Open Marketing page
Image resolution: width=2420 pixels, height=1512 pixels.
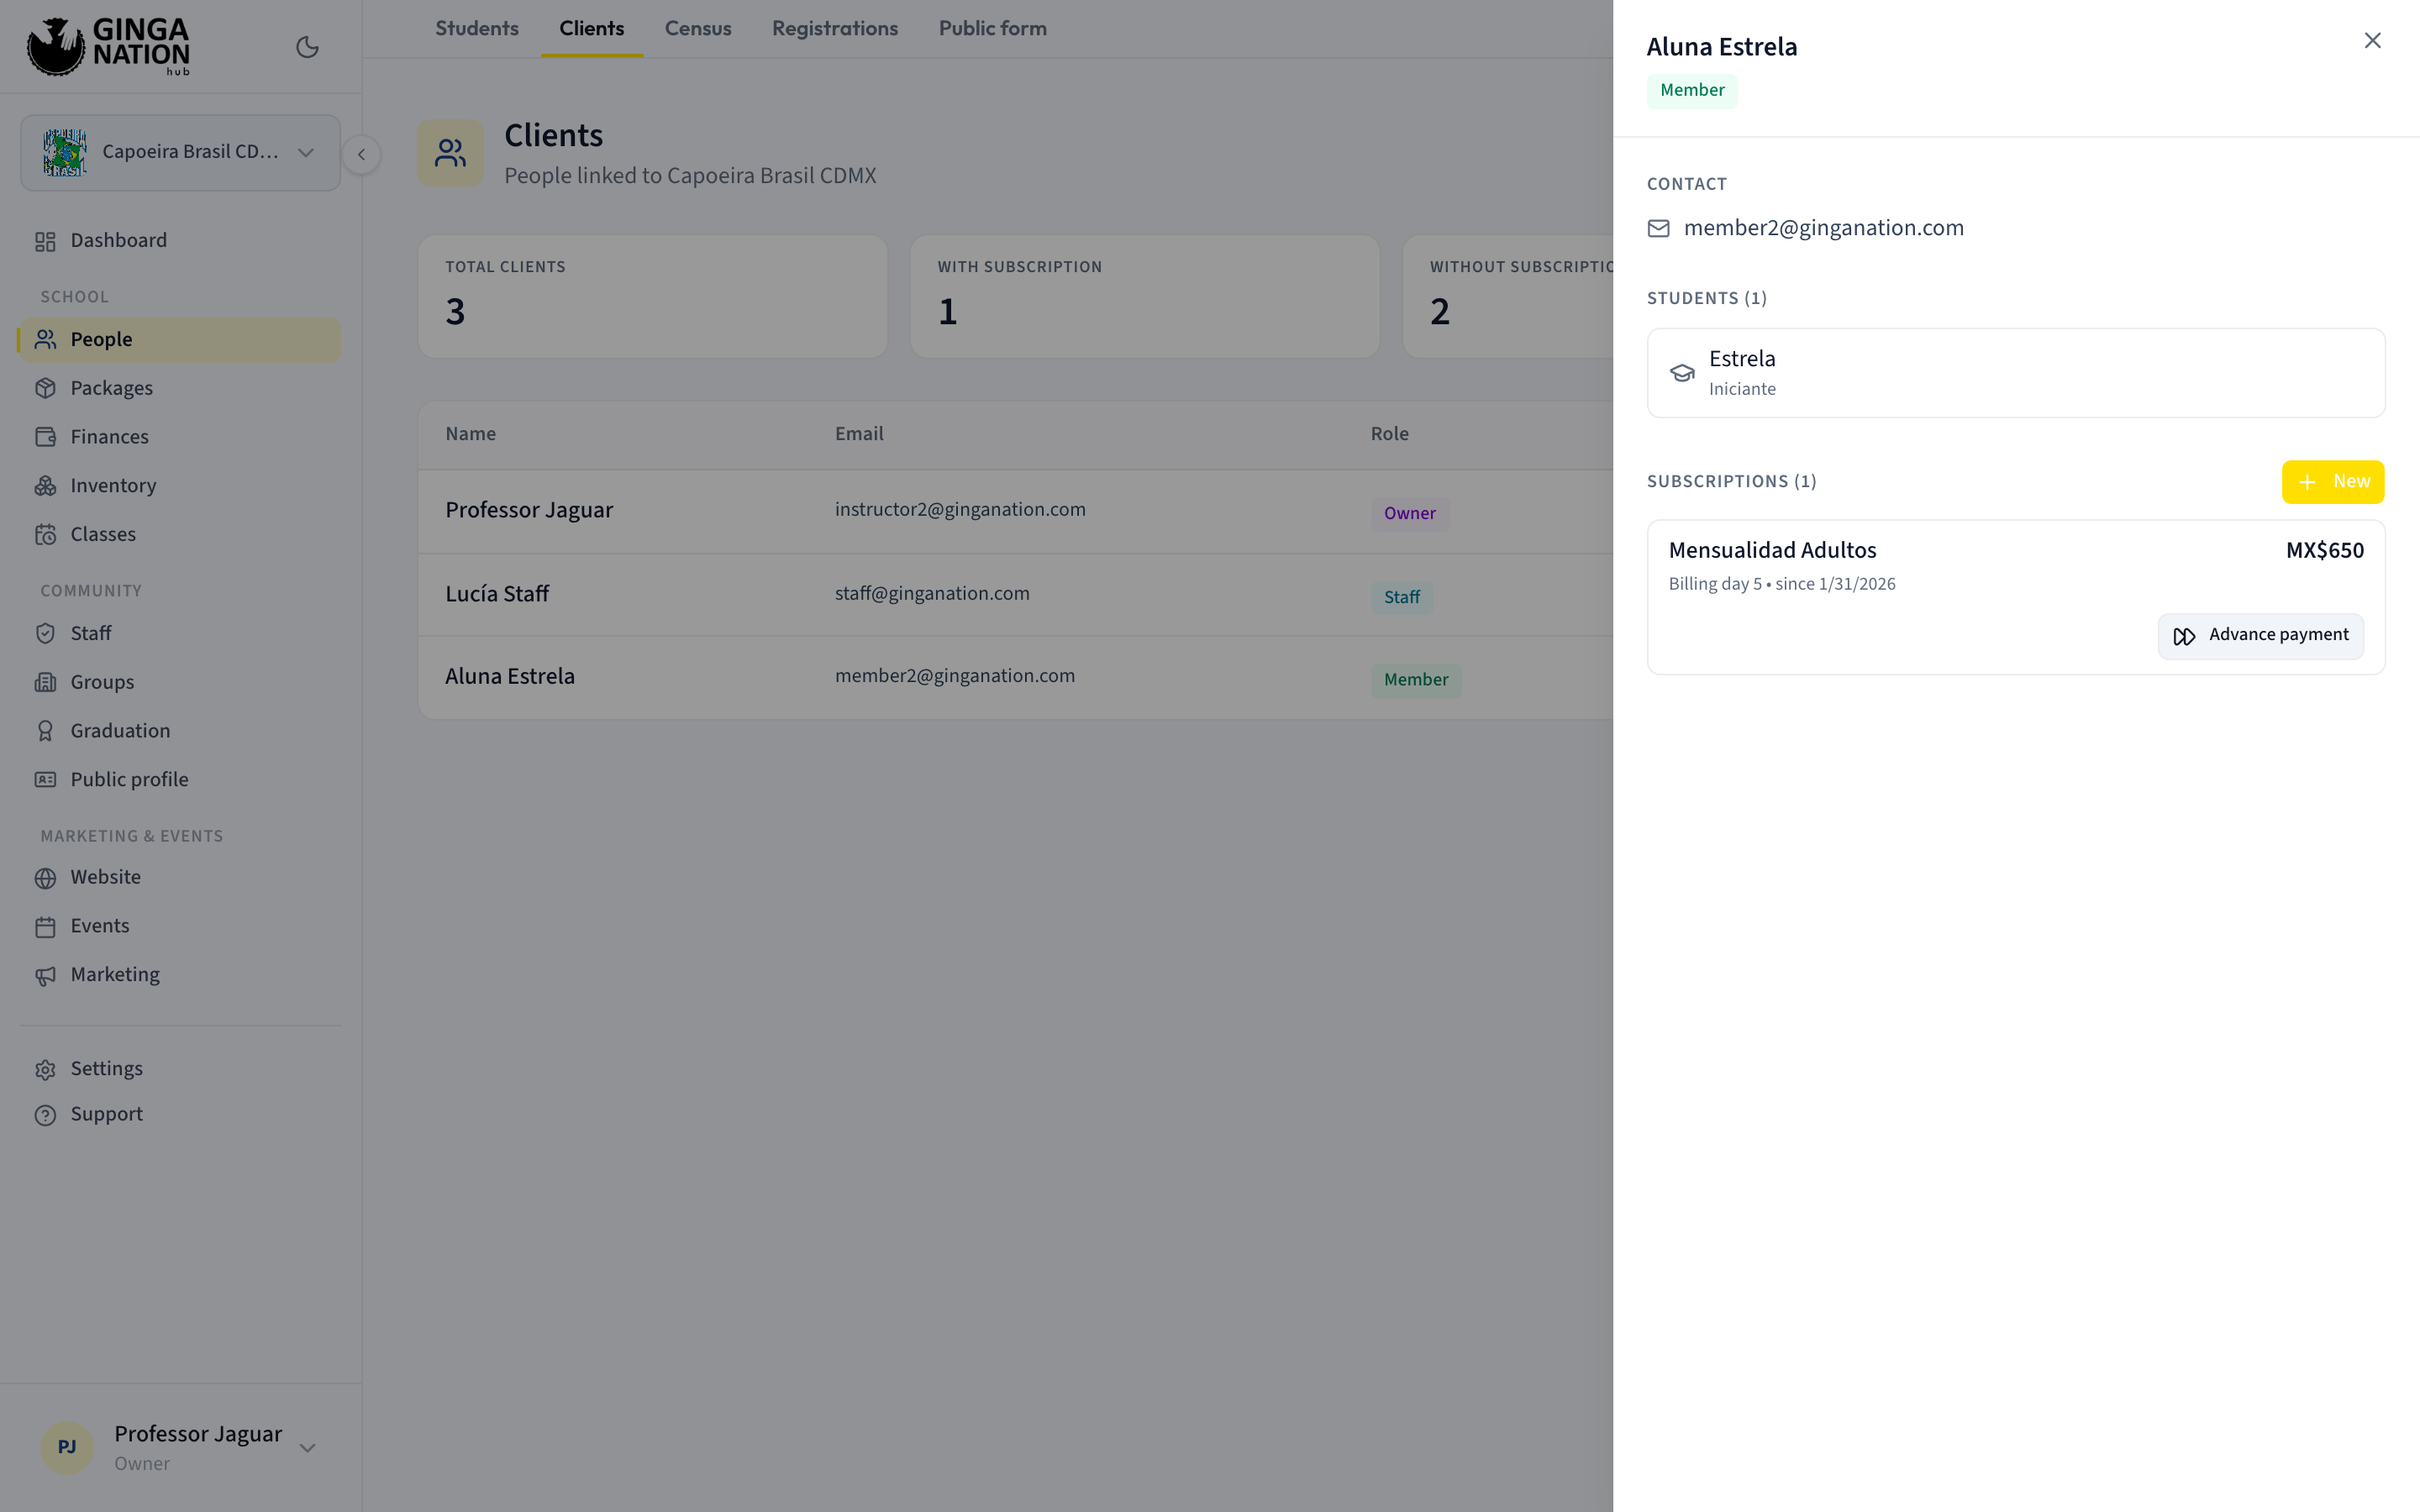(x=180, y=975)
